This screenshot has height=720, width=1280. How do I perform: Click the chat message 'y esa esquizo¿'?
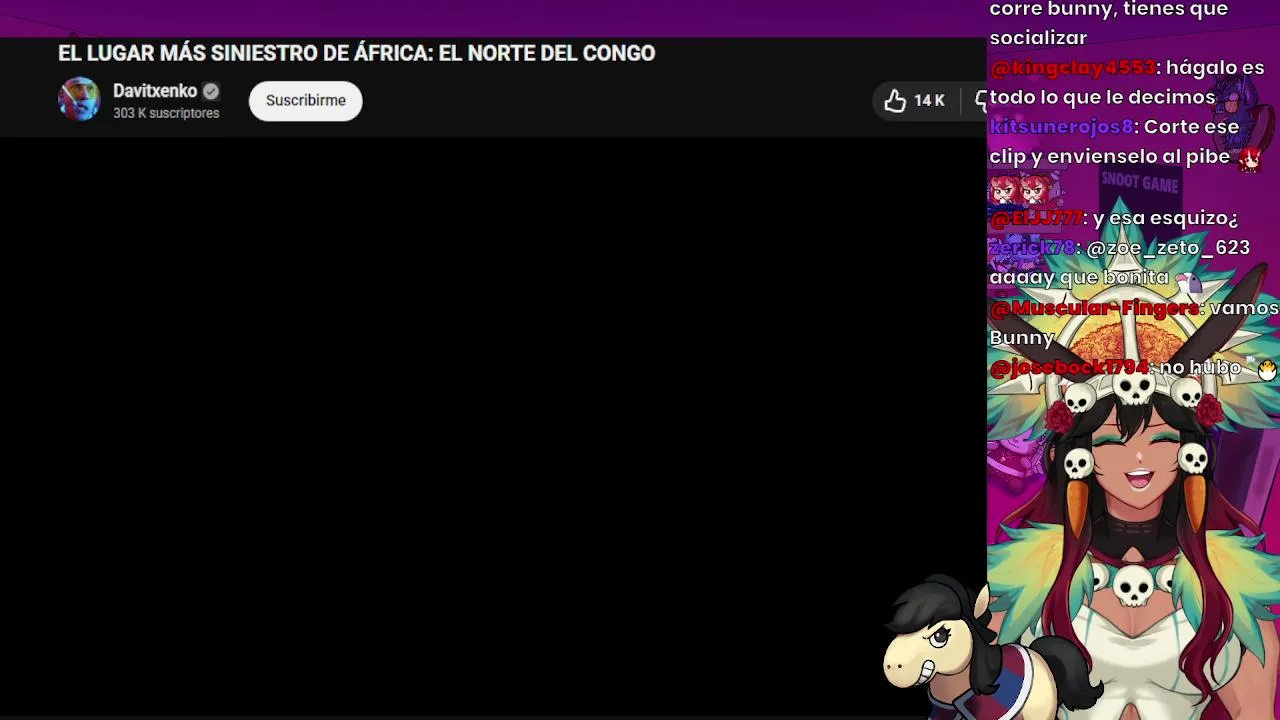coord(1165,218)
